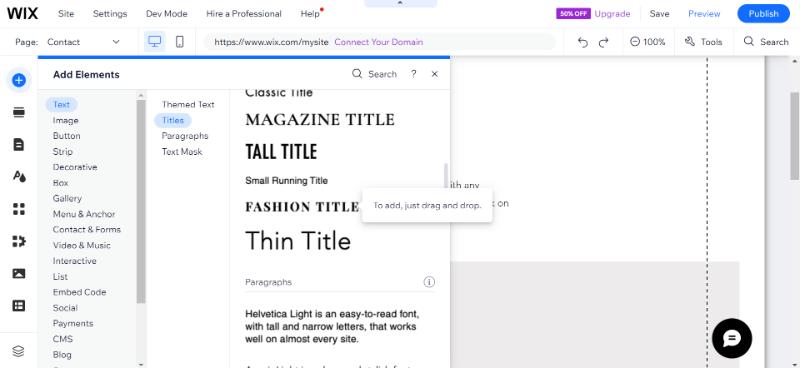Click the 50% OFF badge
This screenshot has width=800, height=368.
click(573, 14)
